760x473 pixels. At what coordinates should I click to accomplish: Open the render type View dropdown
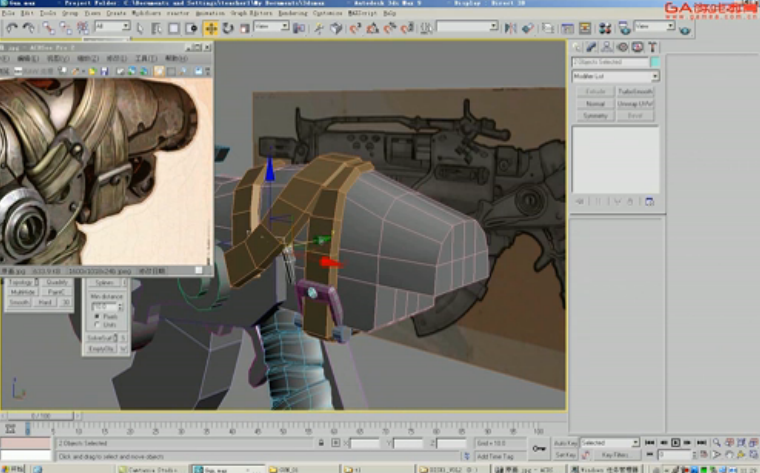click(654, 26)
